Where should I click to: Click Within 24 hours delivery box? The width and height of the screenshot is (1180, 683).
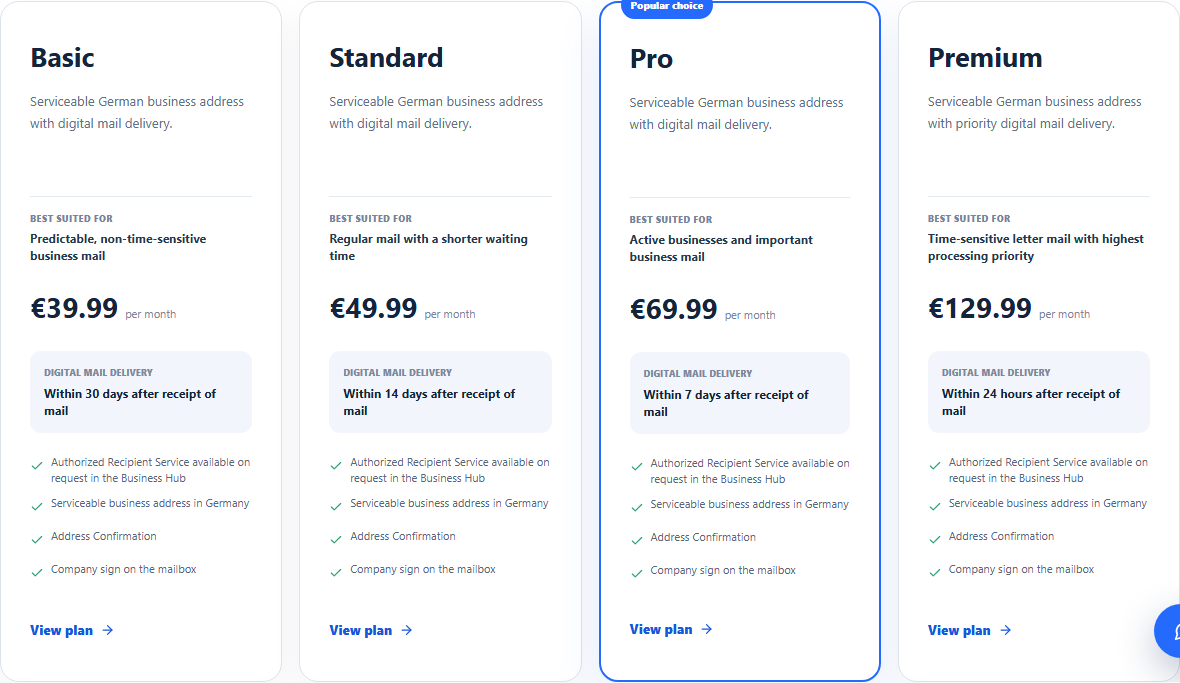tap(1039, 392)
